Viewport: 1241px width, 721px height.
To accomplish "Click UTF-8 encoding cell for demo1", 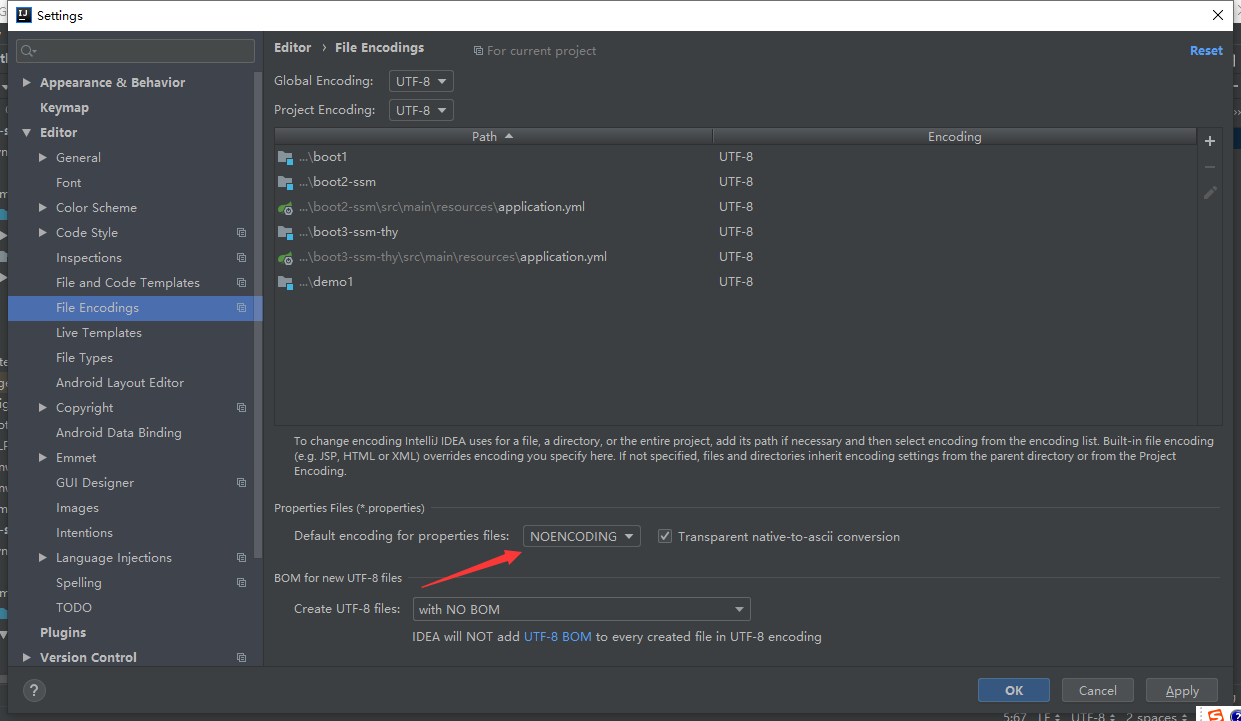I will 736,282.
